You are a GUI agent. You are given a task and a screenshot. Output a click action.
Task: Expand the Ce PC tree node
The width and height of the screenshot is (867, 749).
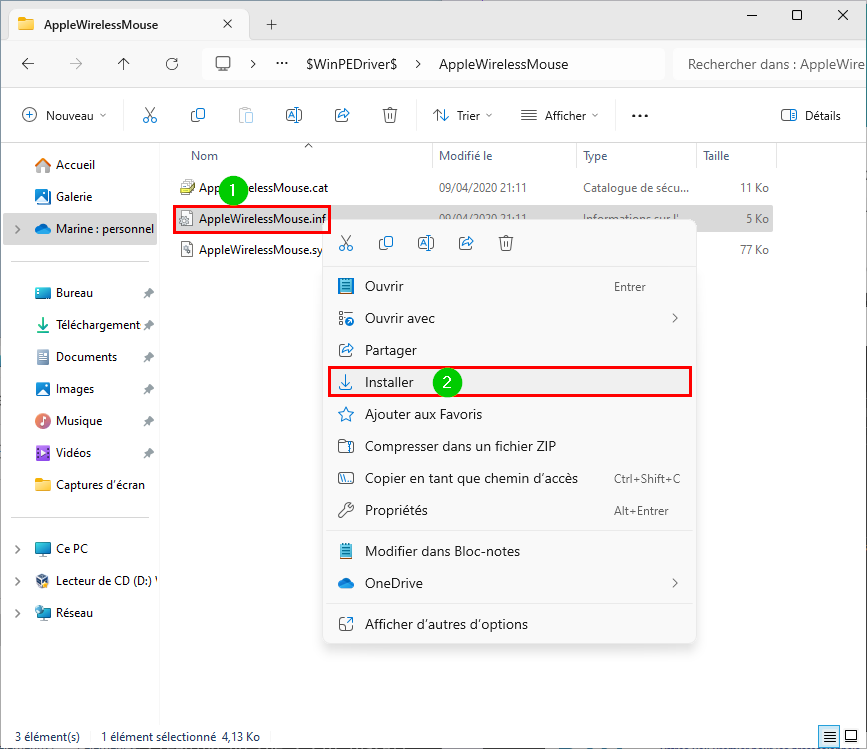coord(18,549)
